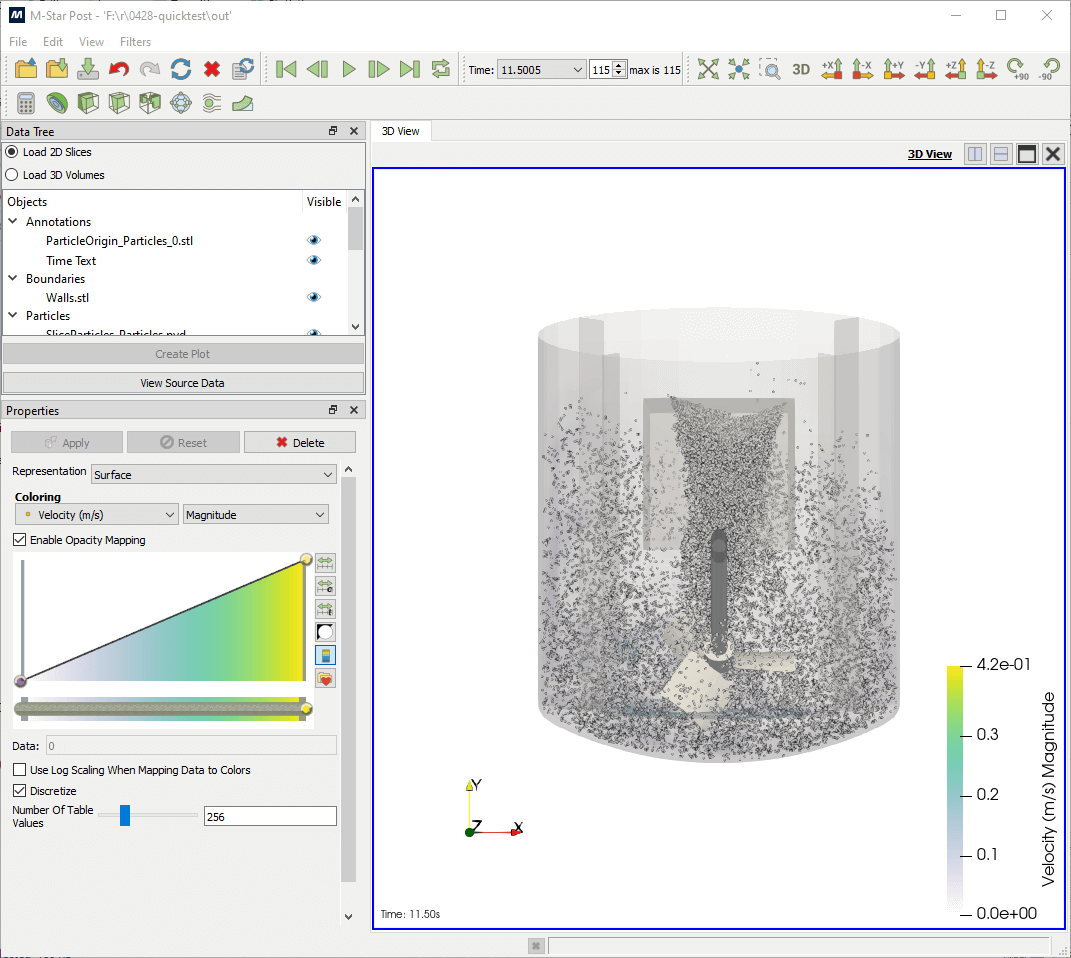Click the zoom-to-box magnifier icon
1071x958 pixels.
click(x=769, y=69)
